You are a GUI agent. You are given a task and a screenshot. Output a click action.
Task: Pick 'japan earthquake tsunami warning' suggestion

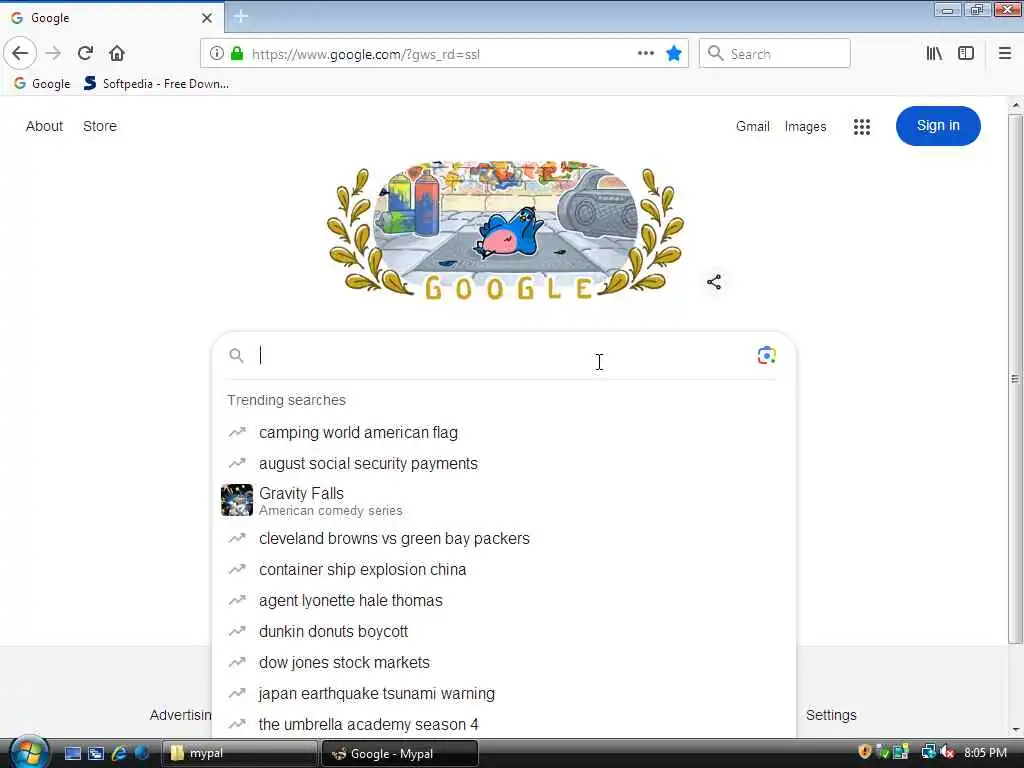[x=504, y=694]
